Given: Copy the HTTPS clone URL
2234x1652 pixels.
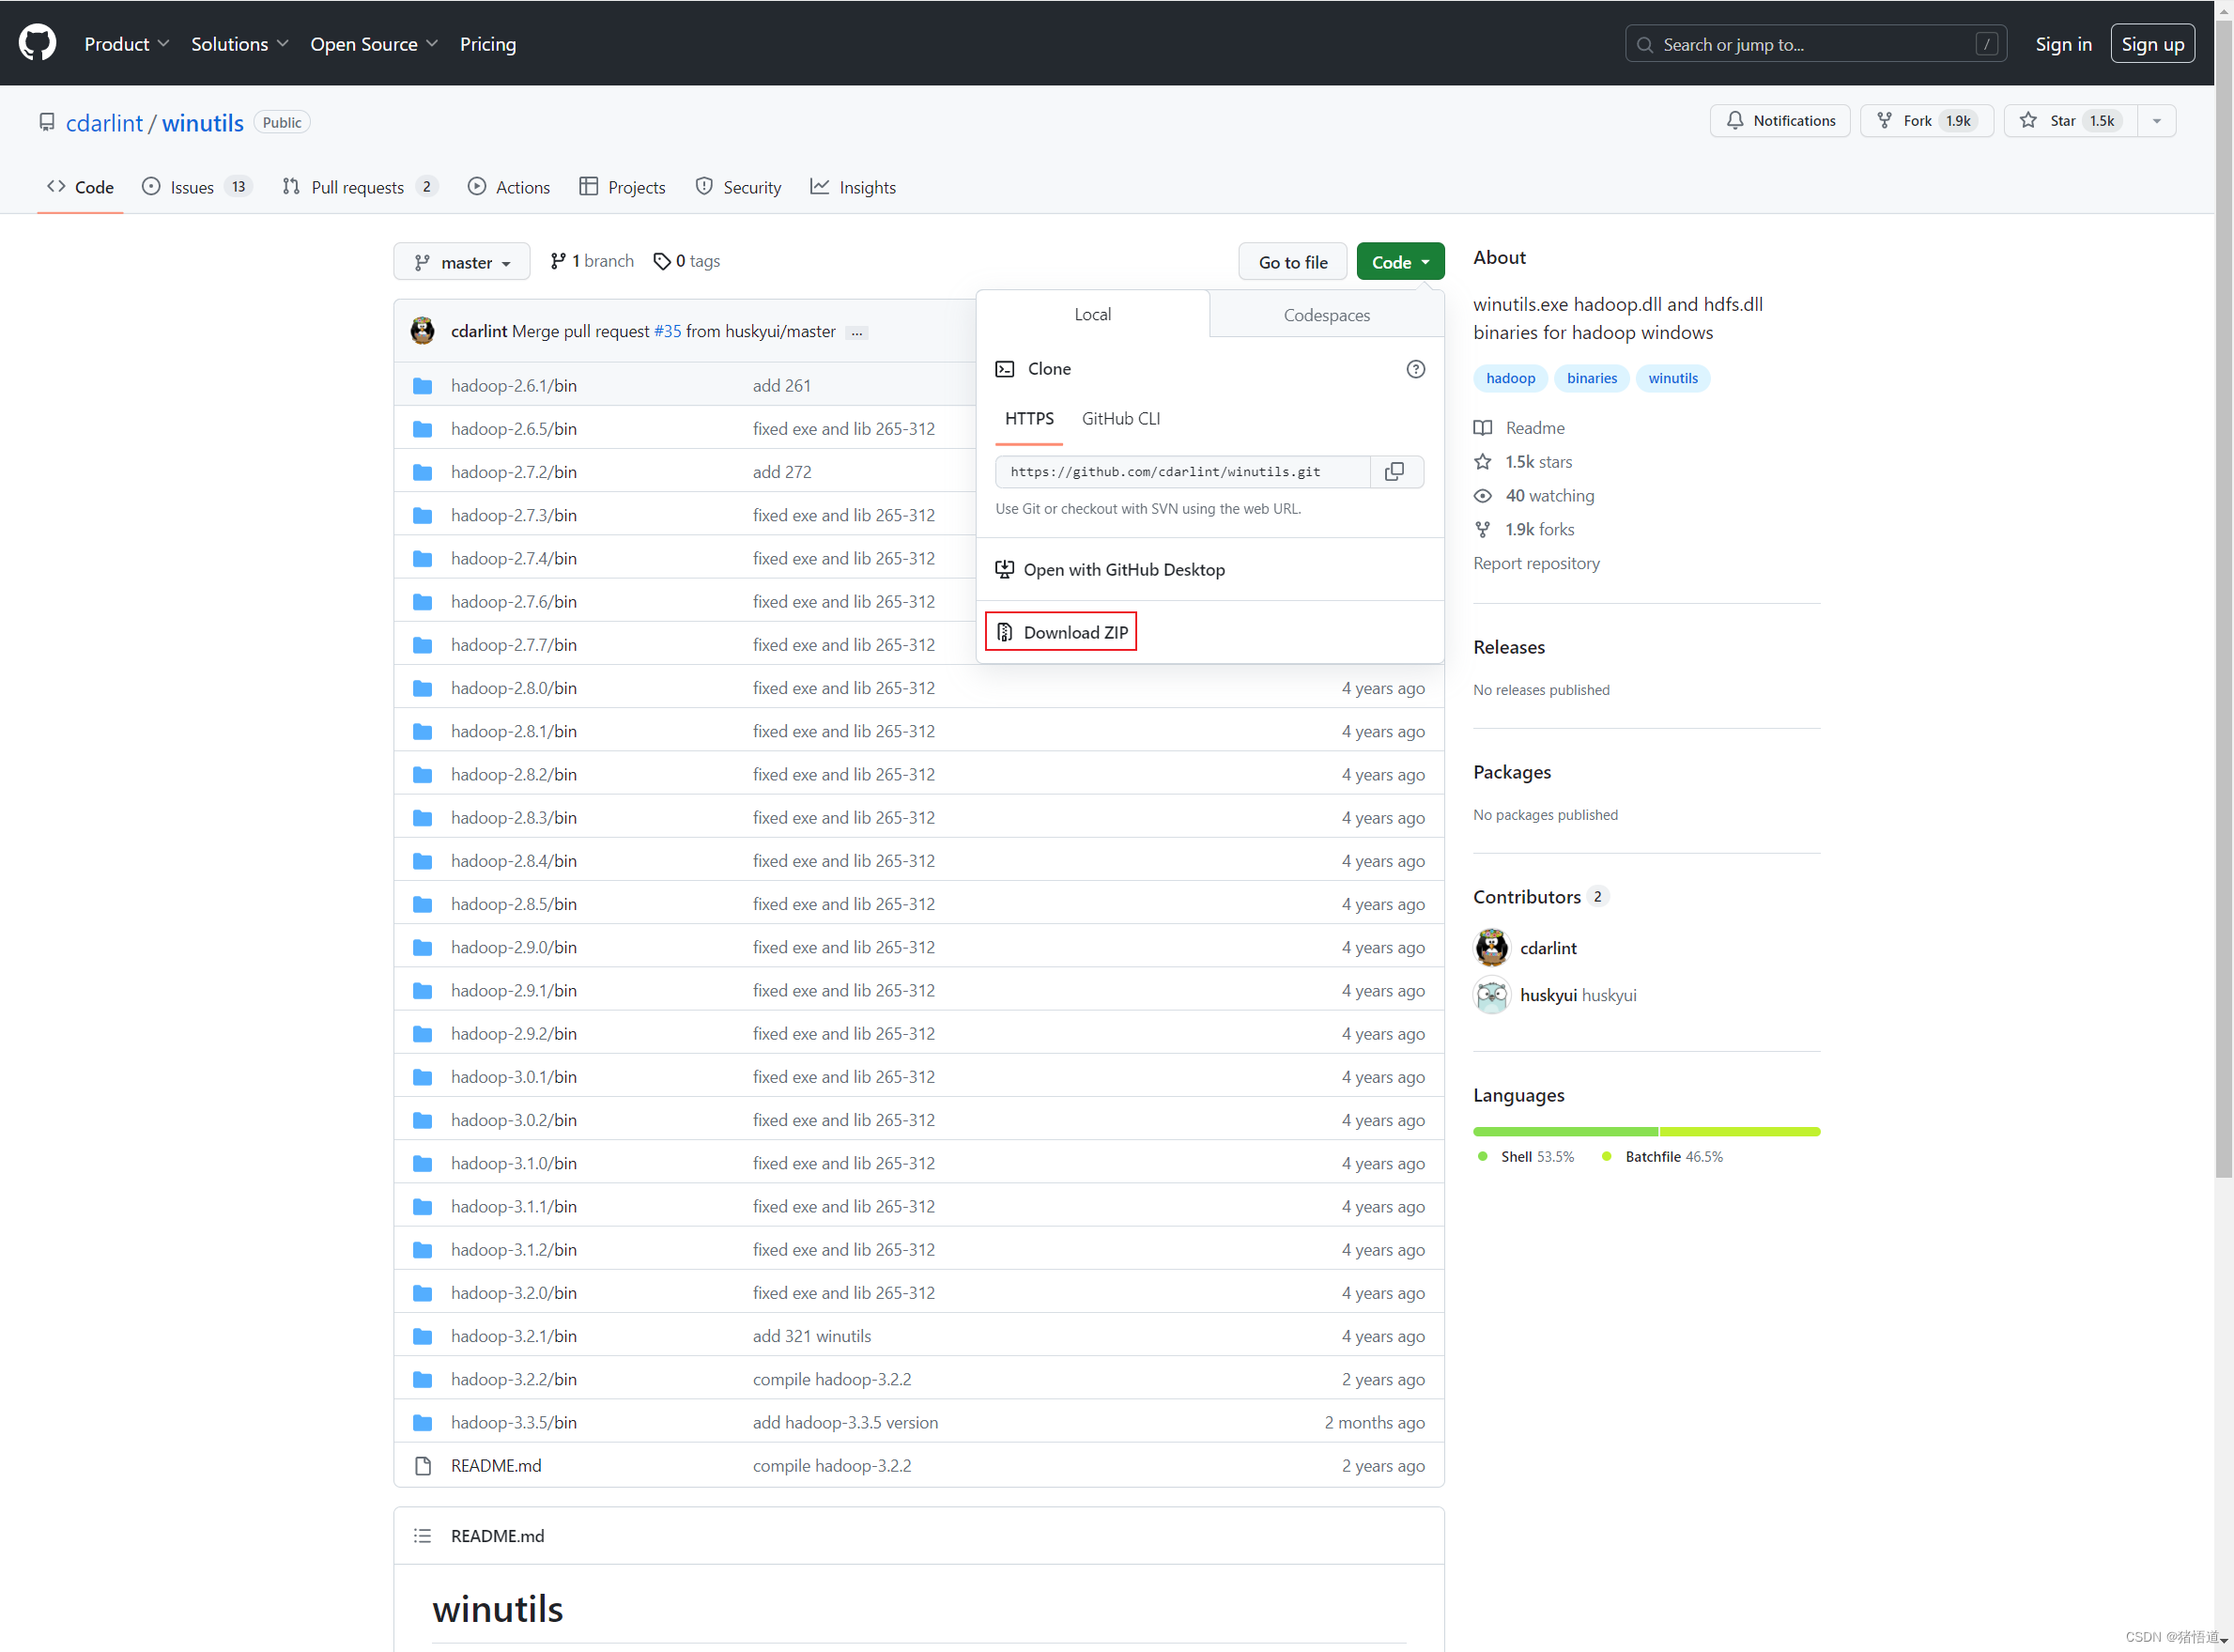Looking at the screenshot, I should 1394,471.
